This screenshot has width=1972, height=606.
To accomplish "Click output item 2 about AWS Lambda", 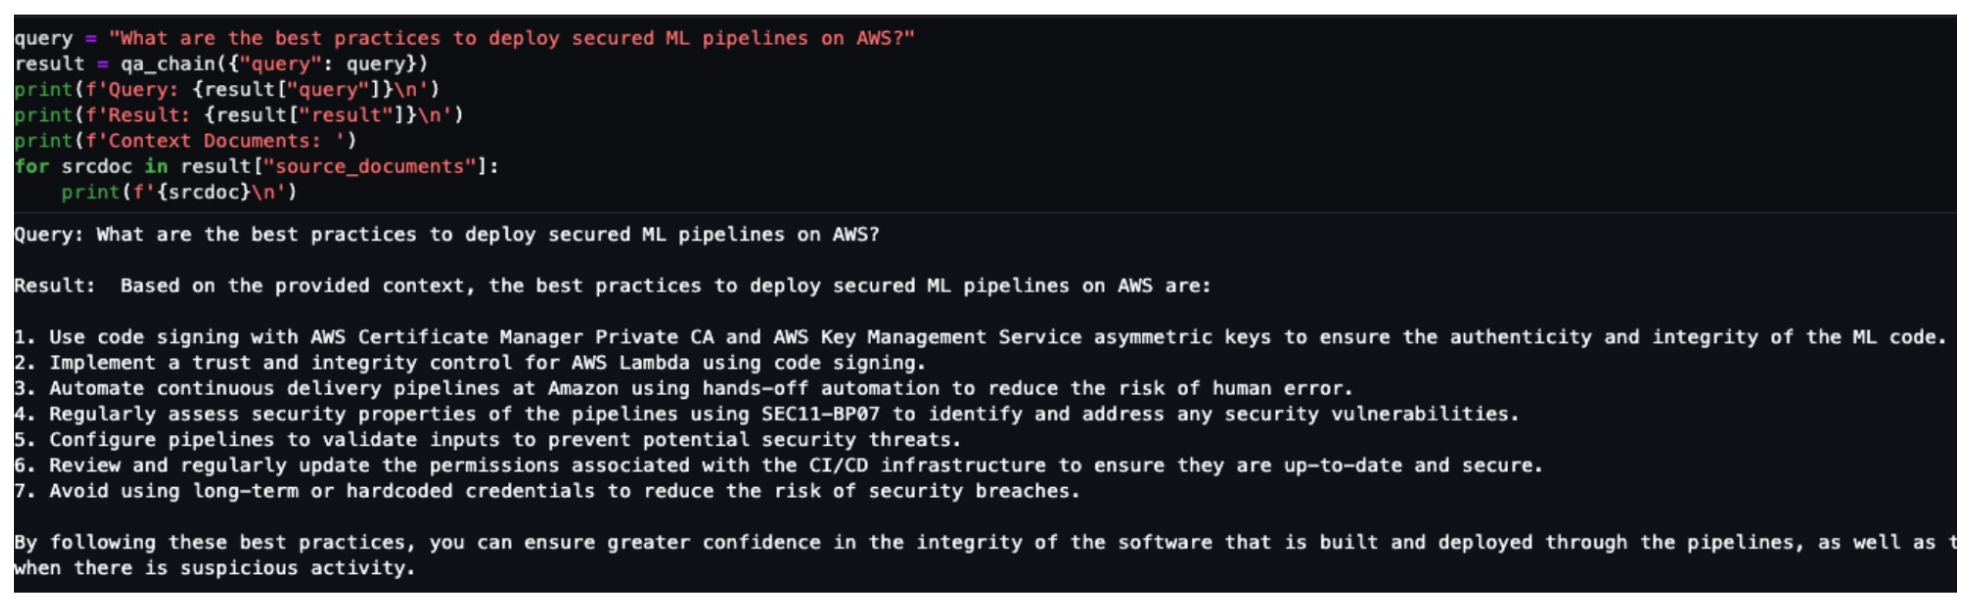I will tap(470, 363).
